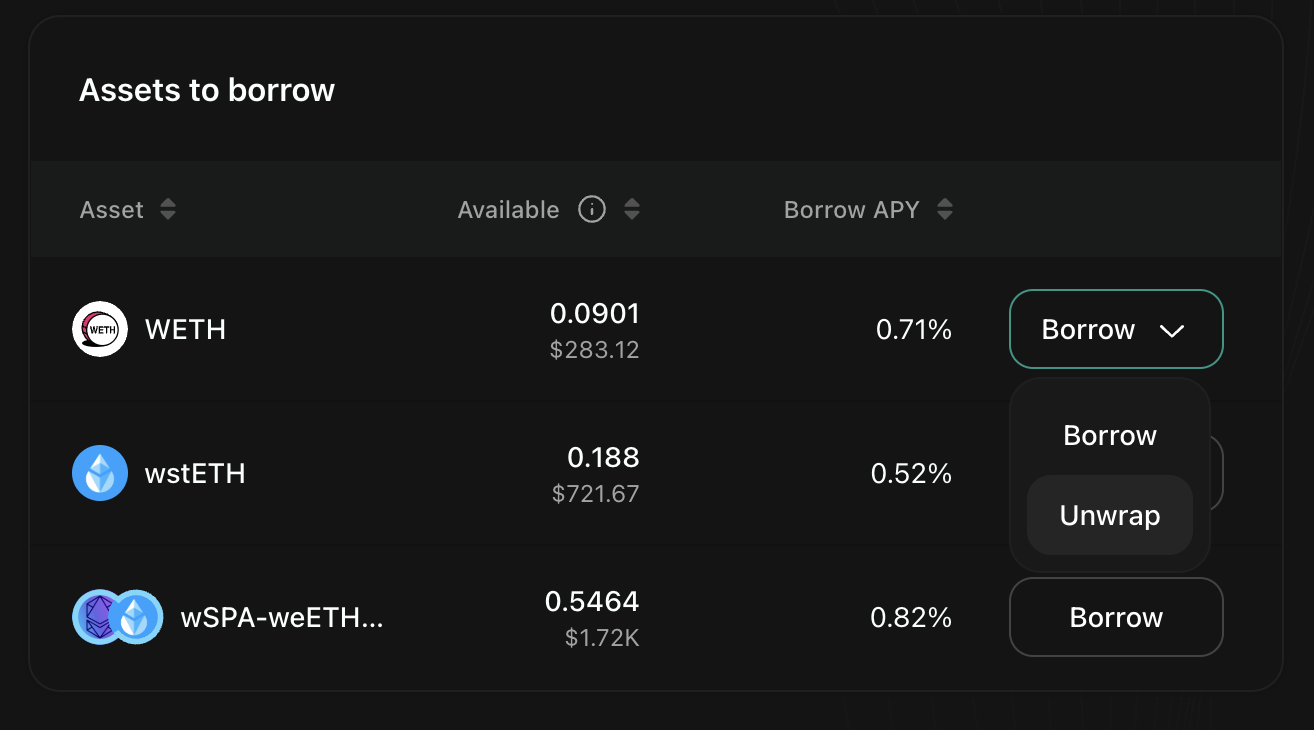This screenshot has width=1314, height=730.
Task: Click the Borrow APY column header label
Action: 851,210
